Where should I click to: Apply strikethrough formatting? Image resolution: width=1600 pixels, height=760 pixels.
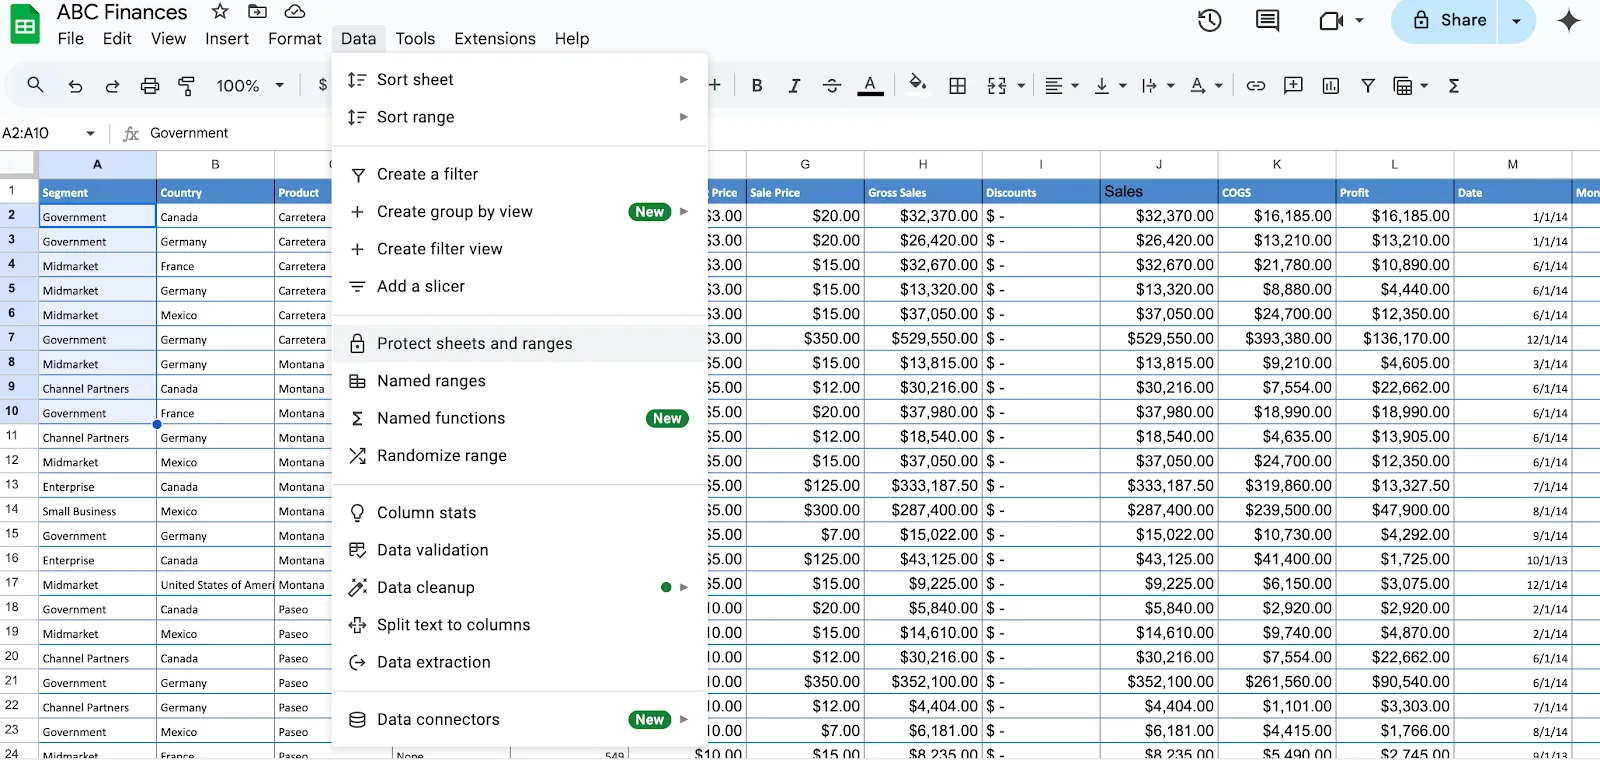pyautogui.click(x=832, y=86)
